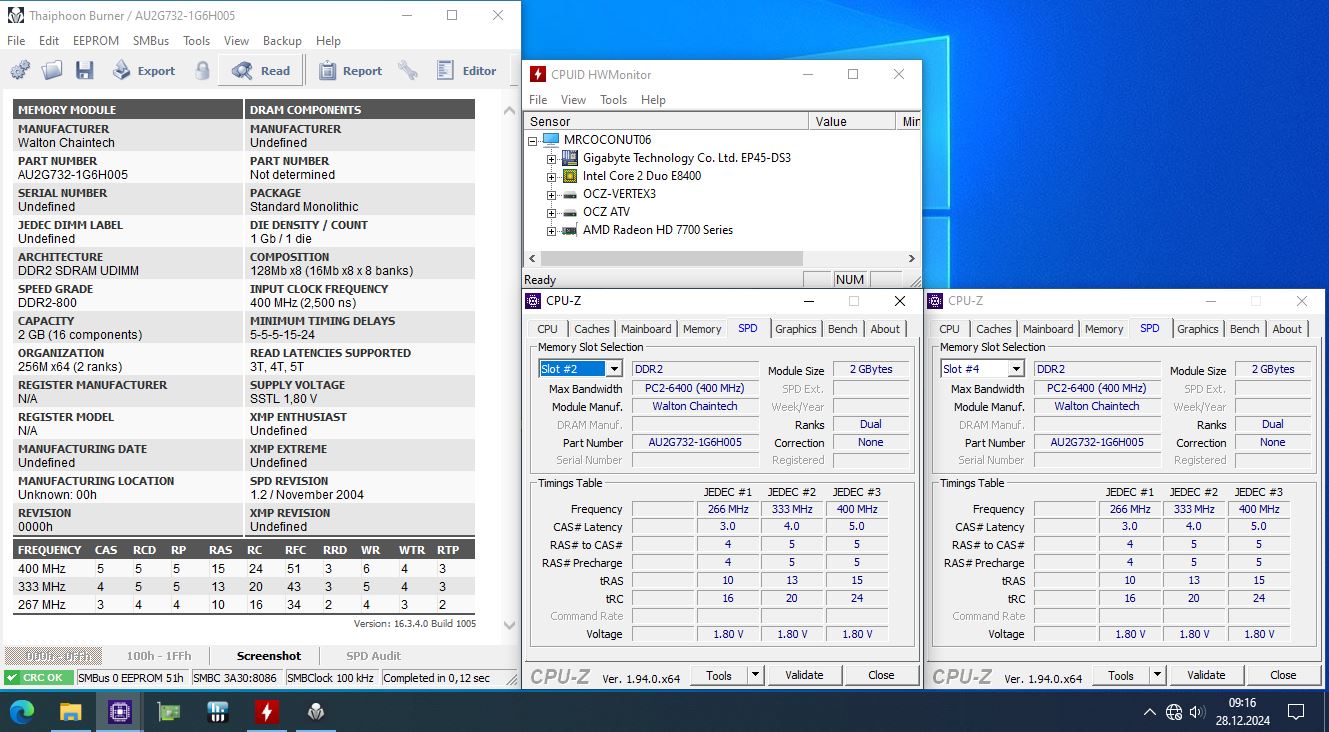Open the Report toolbar item
The width and height of the screenshot is (1329, 732).
pyautogui.click(x=350, y=70)
